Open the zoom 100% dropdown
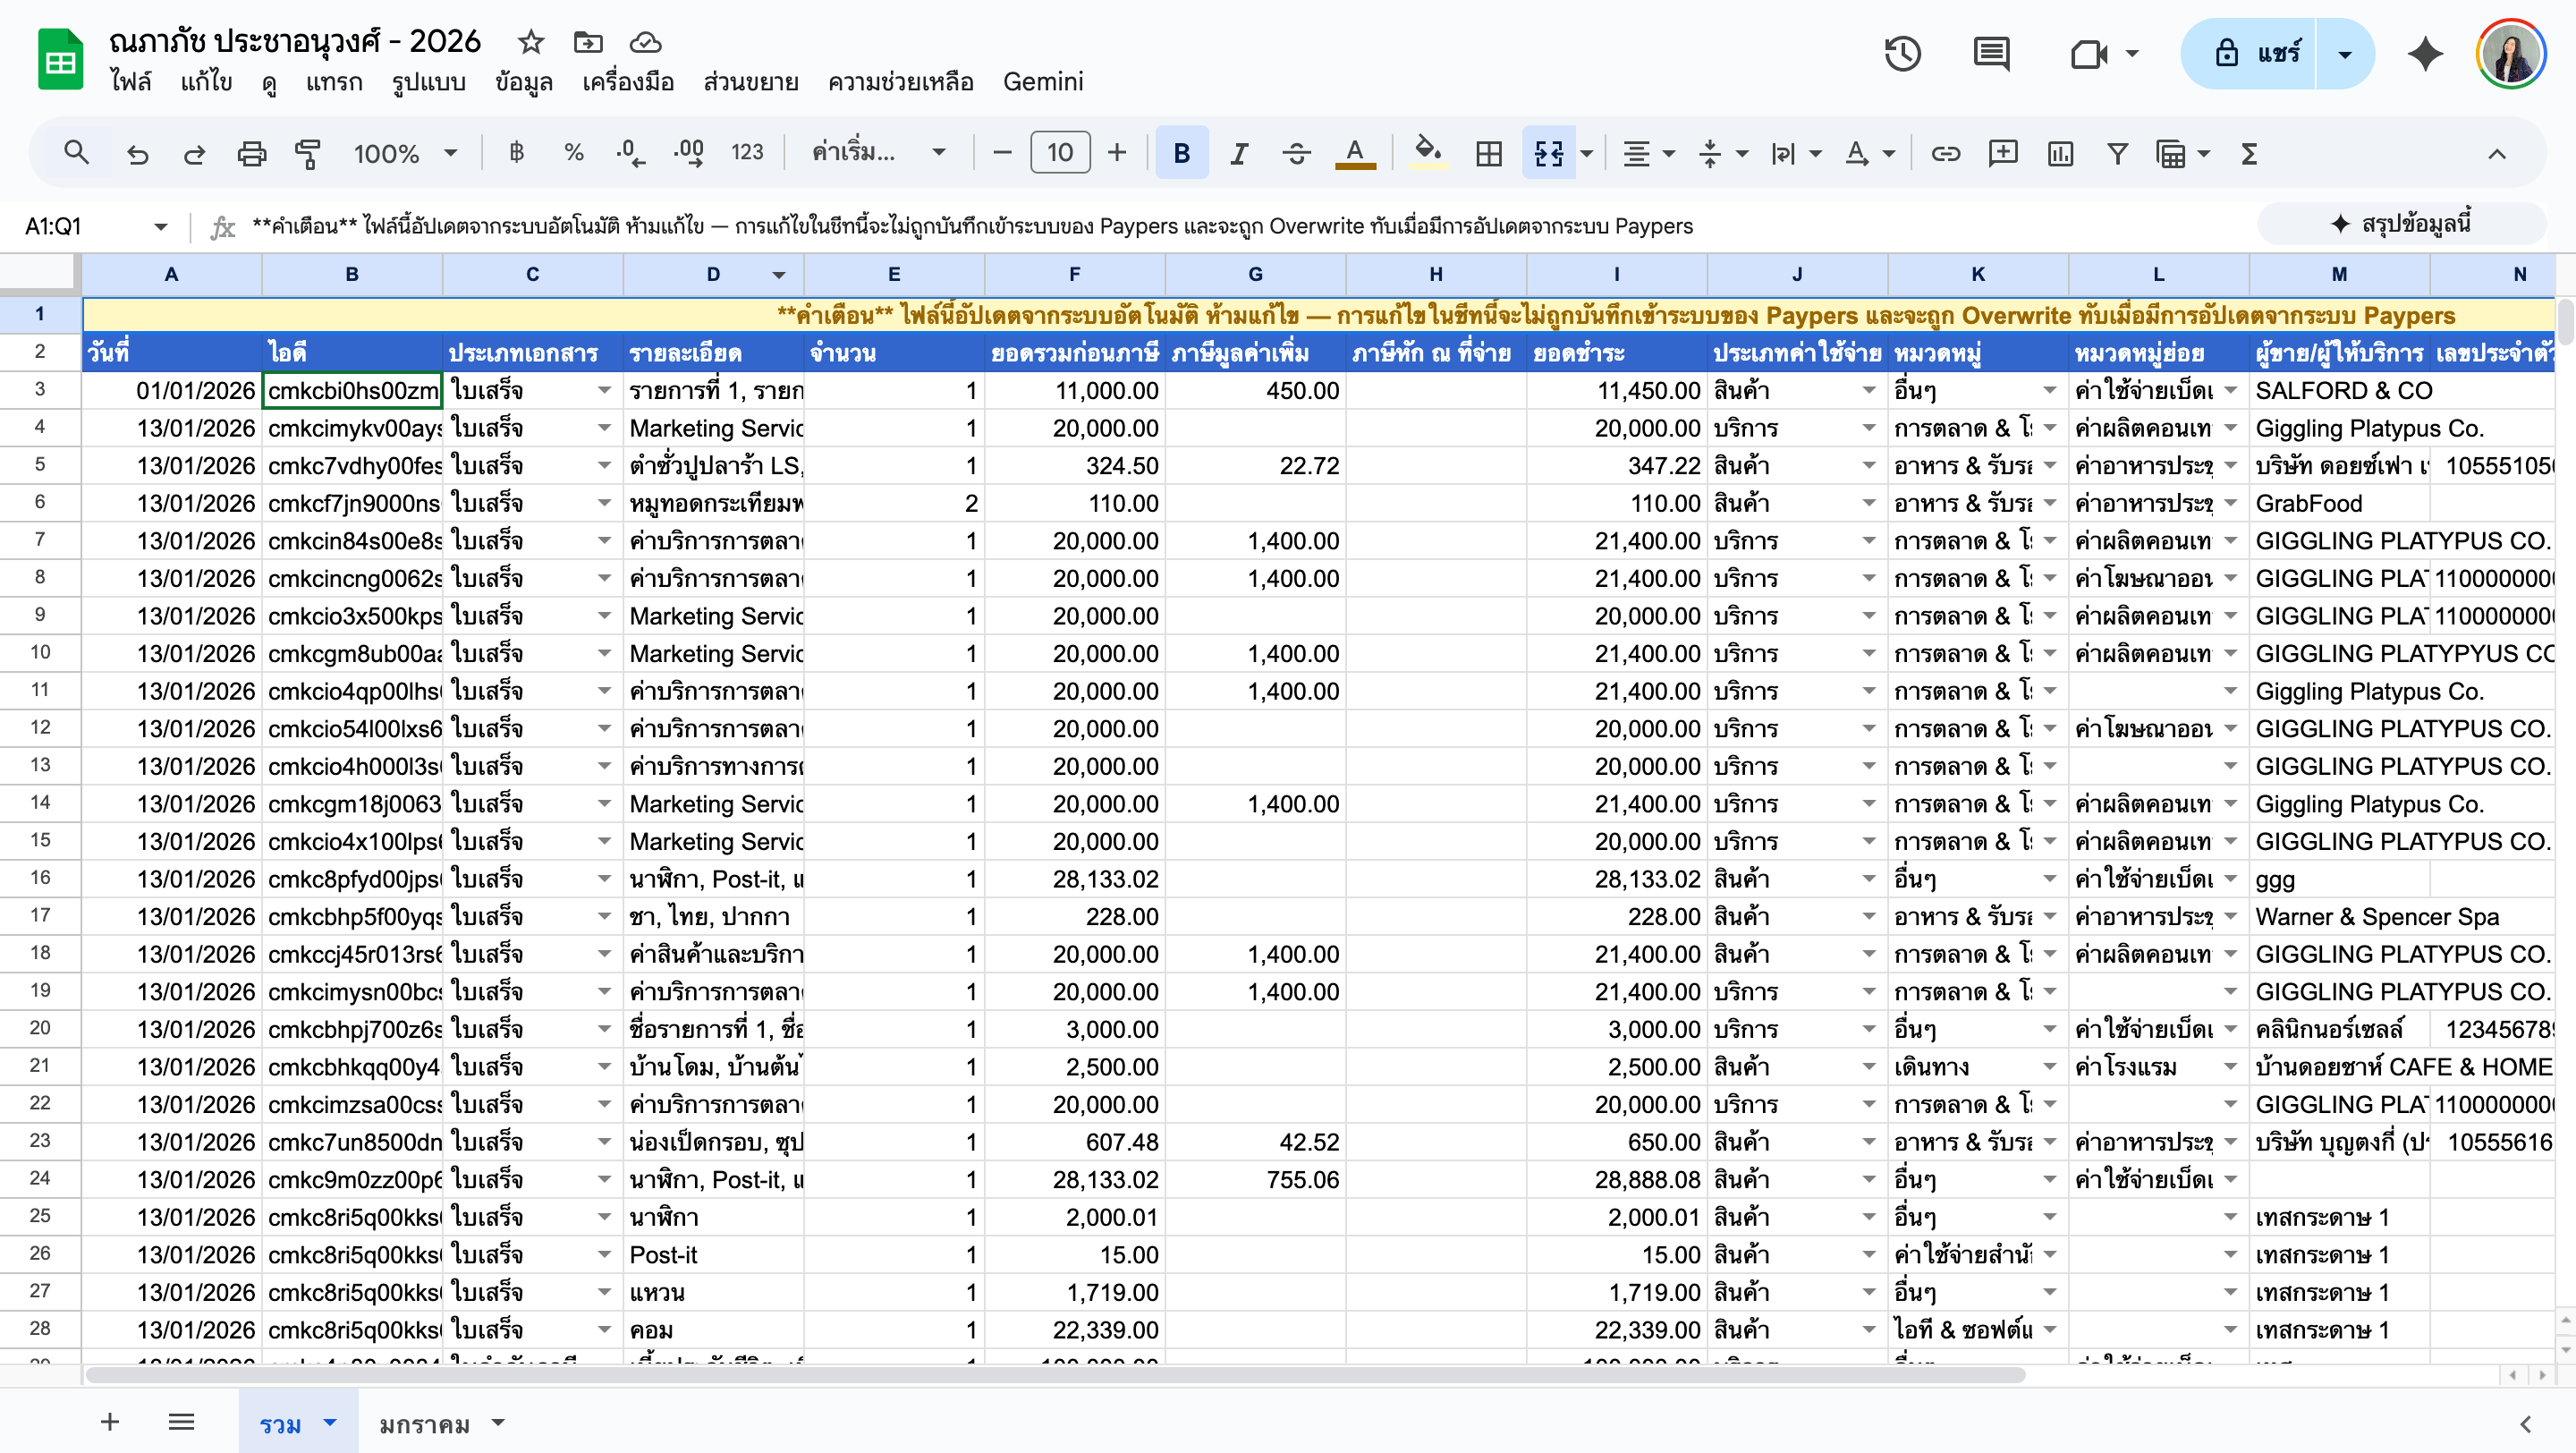 [405, 153]
